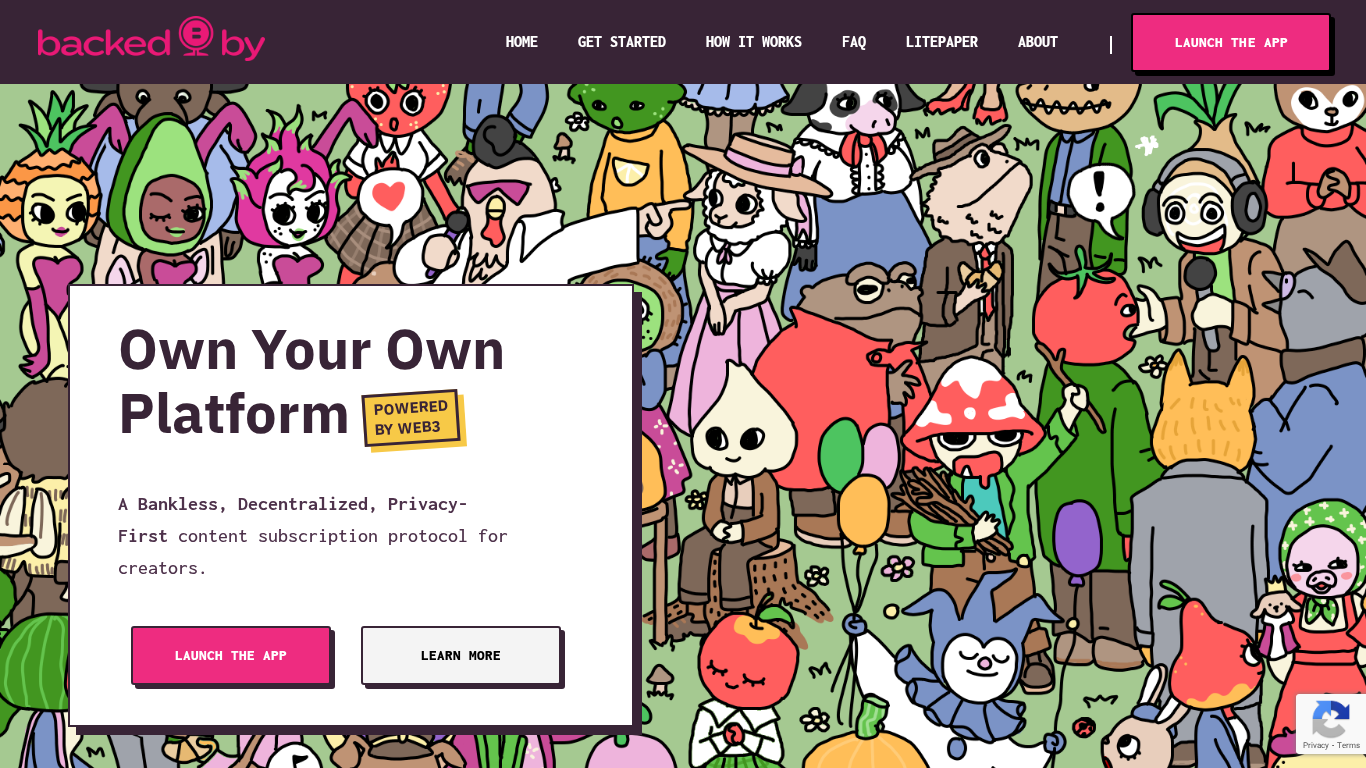This screenshot has height=768, width=1366.
Task: Open the Litepaper link
Action: (x=942, y=42)
